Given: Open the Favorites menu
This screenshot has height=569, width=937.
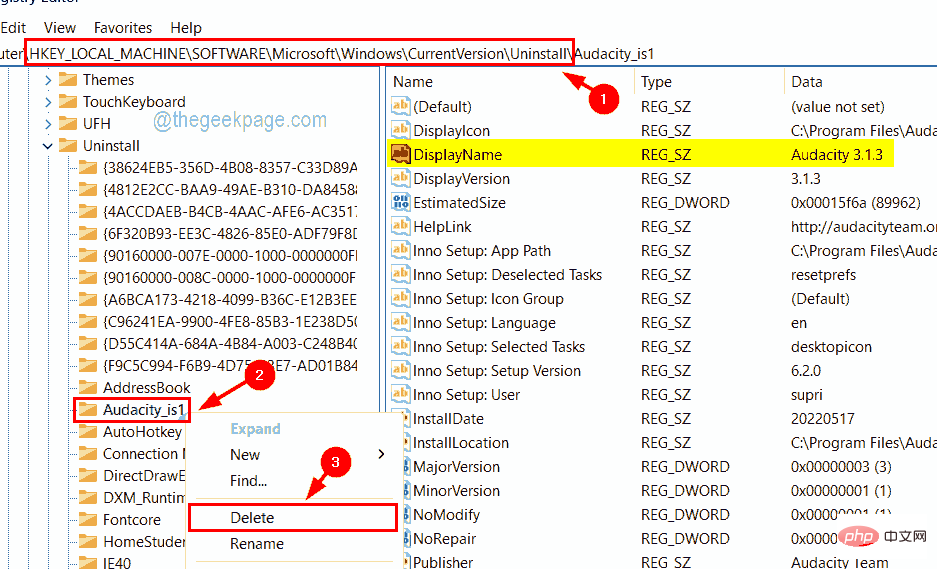Looking at the screenshot, I should tap(123, 27).
